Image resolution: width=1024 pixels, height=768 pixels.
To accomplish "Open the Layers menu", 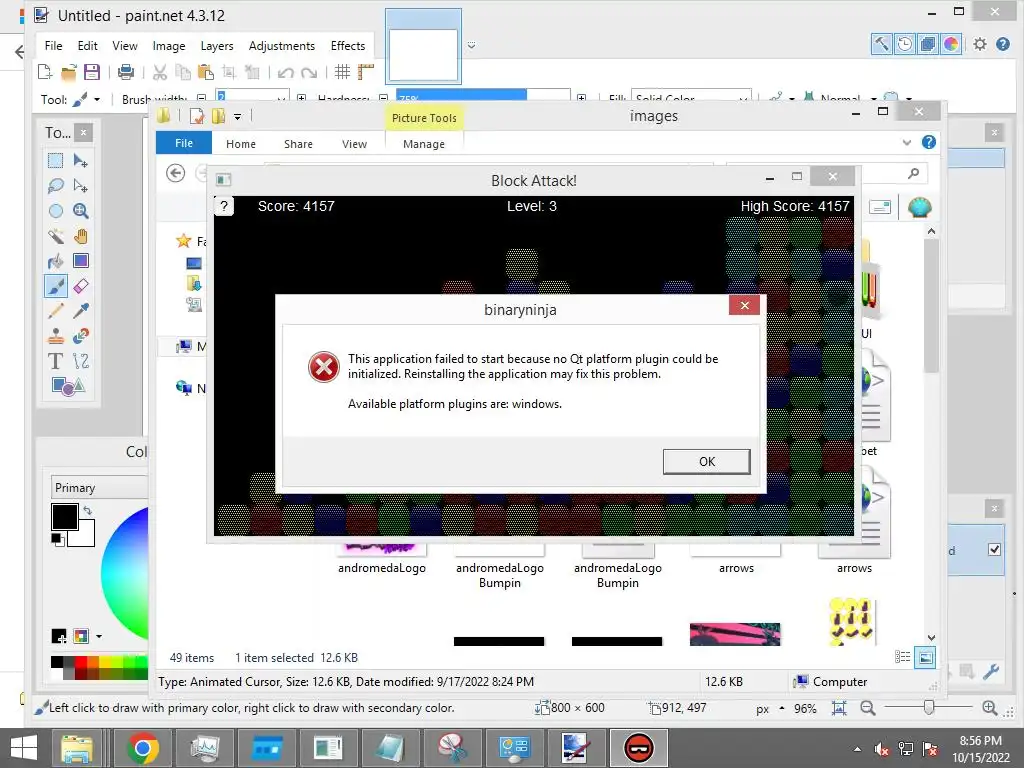I will [x=217, y=46].
